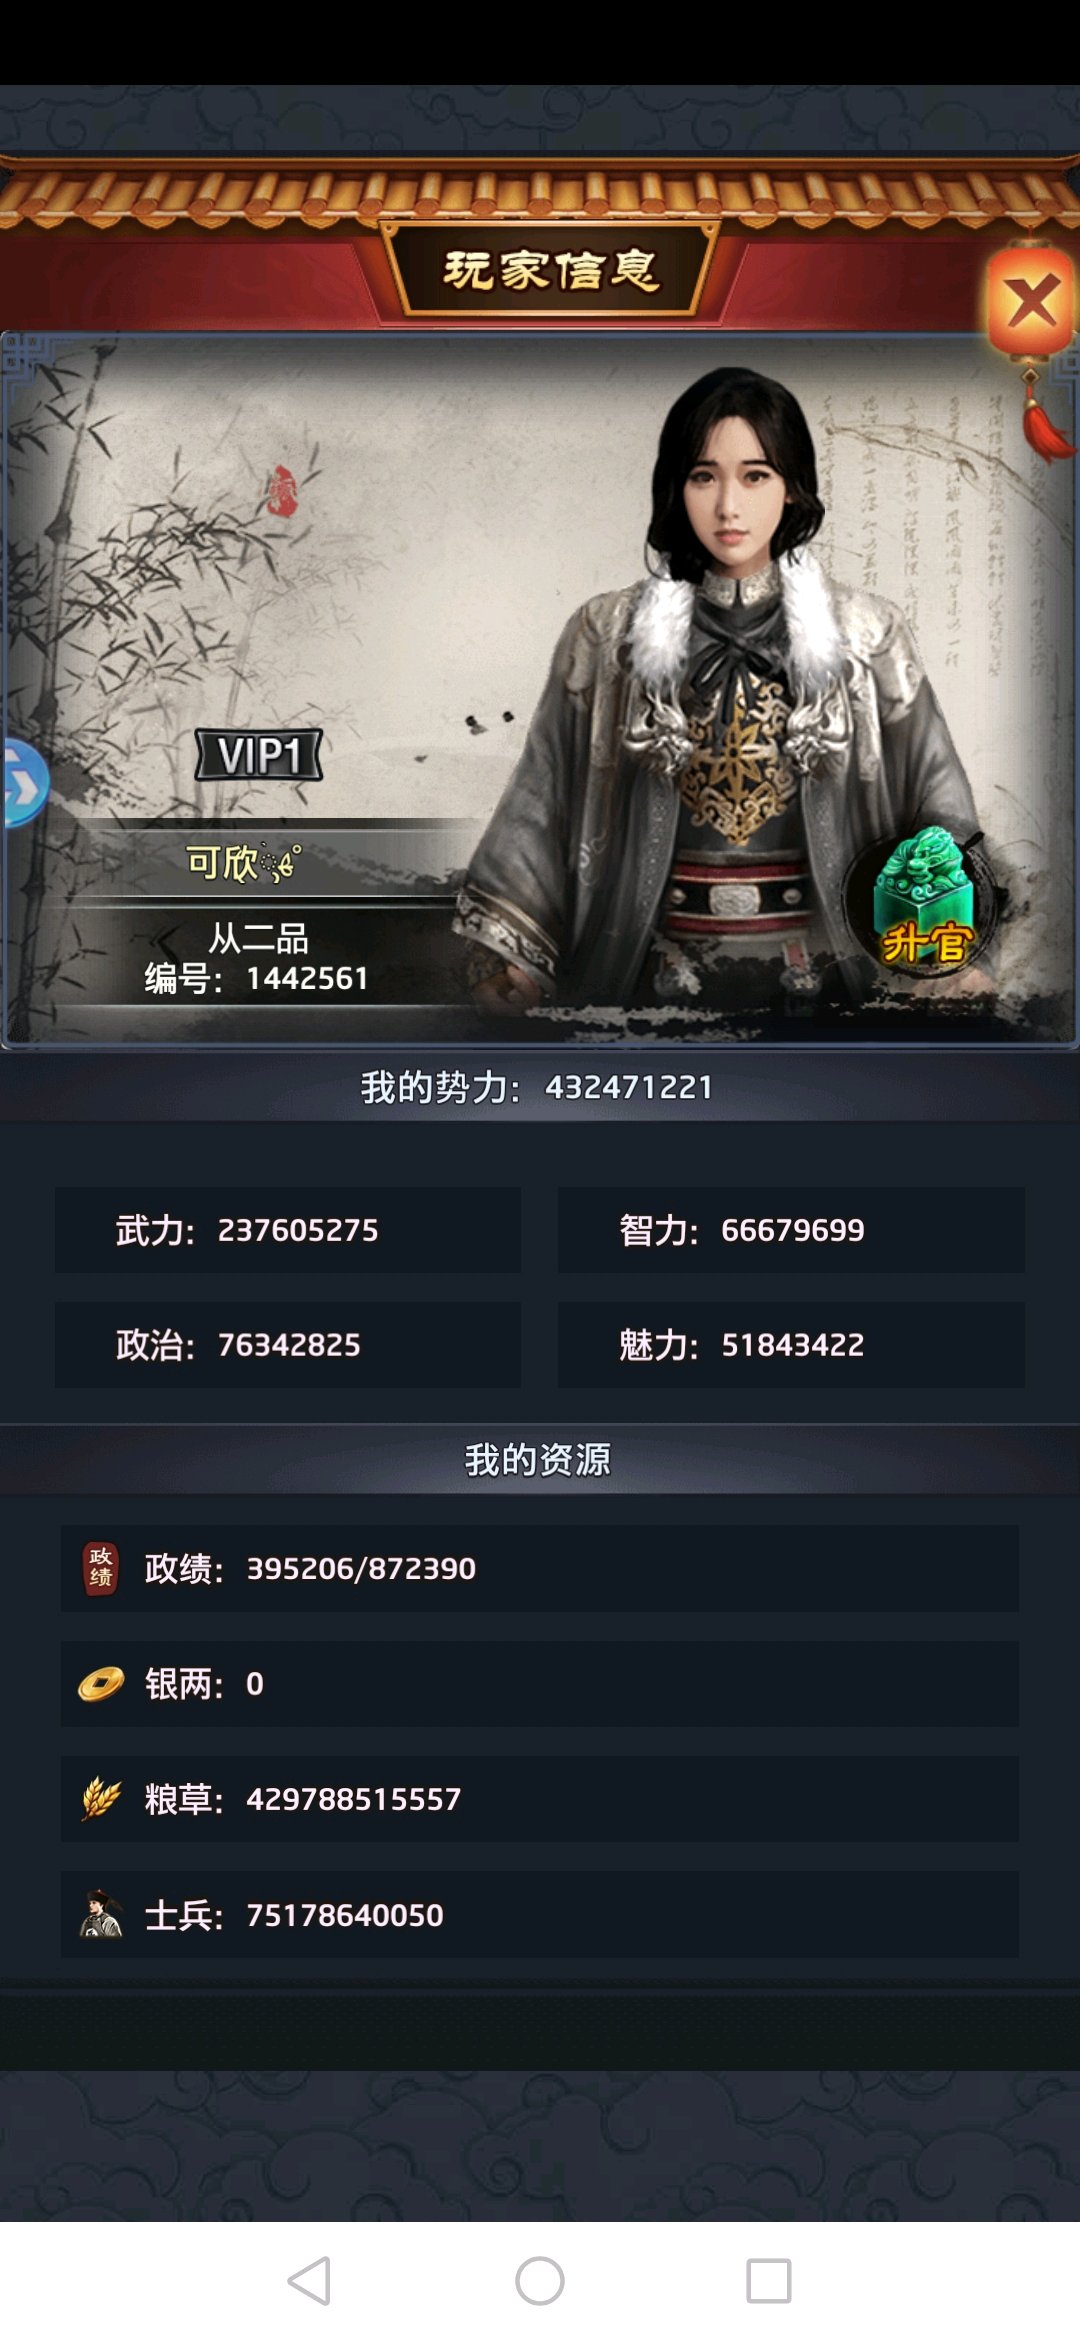Tap the wheat 粮草 icon
The height and width of the screenshot is (2340, 1080).
[101, 1799]
